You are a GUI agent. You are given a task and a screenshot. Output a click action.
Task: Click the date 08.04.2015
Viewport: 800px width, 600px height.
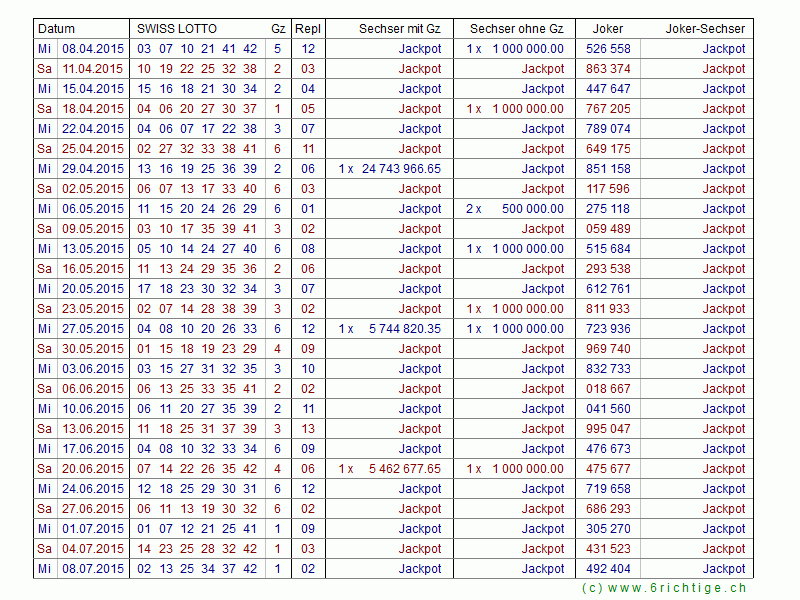[93, 49]
